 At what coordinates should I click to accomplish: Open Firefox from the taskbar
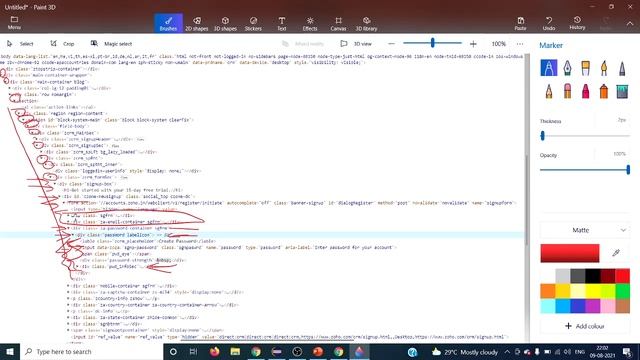214,351
